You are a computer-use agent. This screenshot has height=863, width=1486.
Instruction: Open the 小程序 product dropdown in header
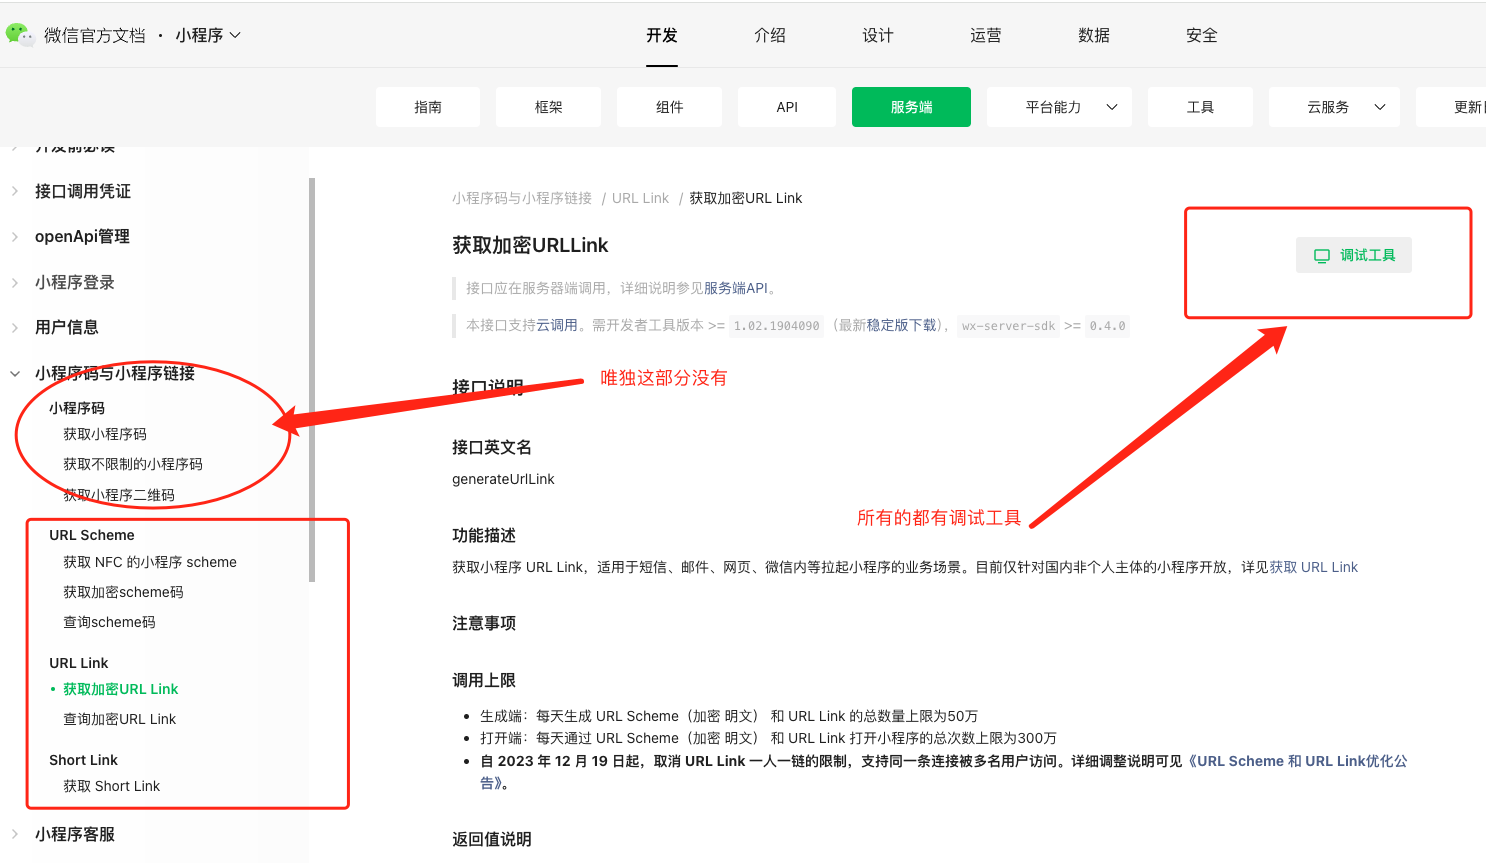208,35
